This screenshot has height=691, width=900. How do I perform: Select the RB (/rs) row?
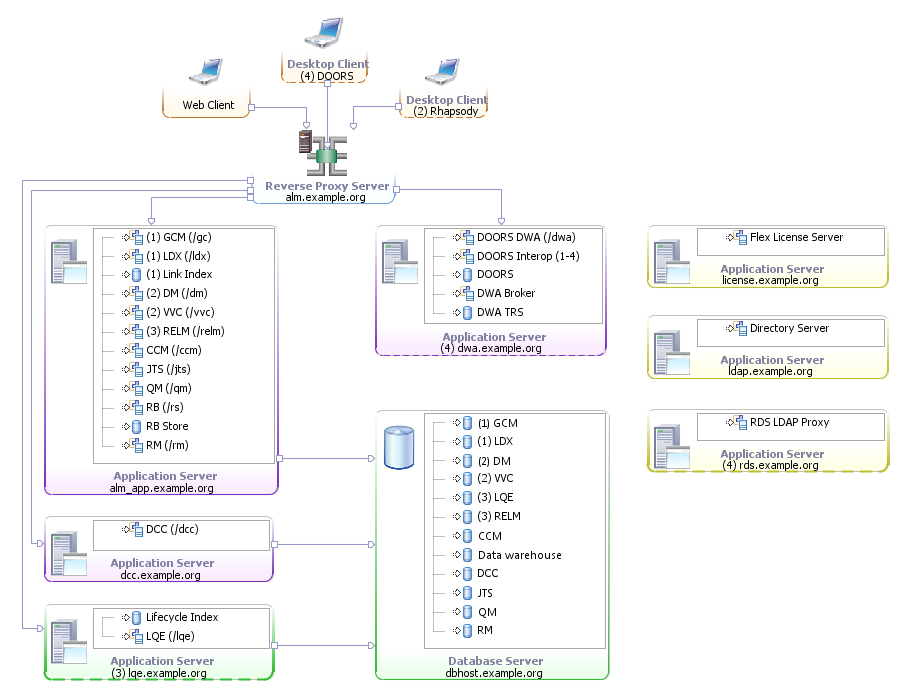pos(153,407)
